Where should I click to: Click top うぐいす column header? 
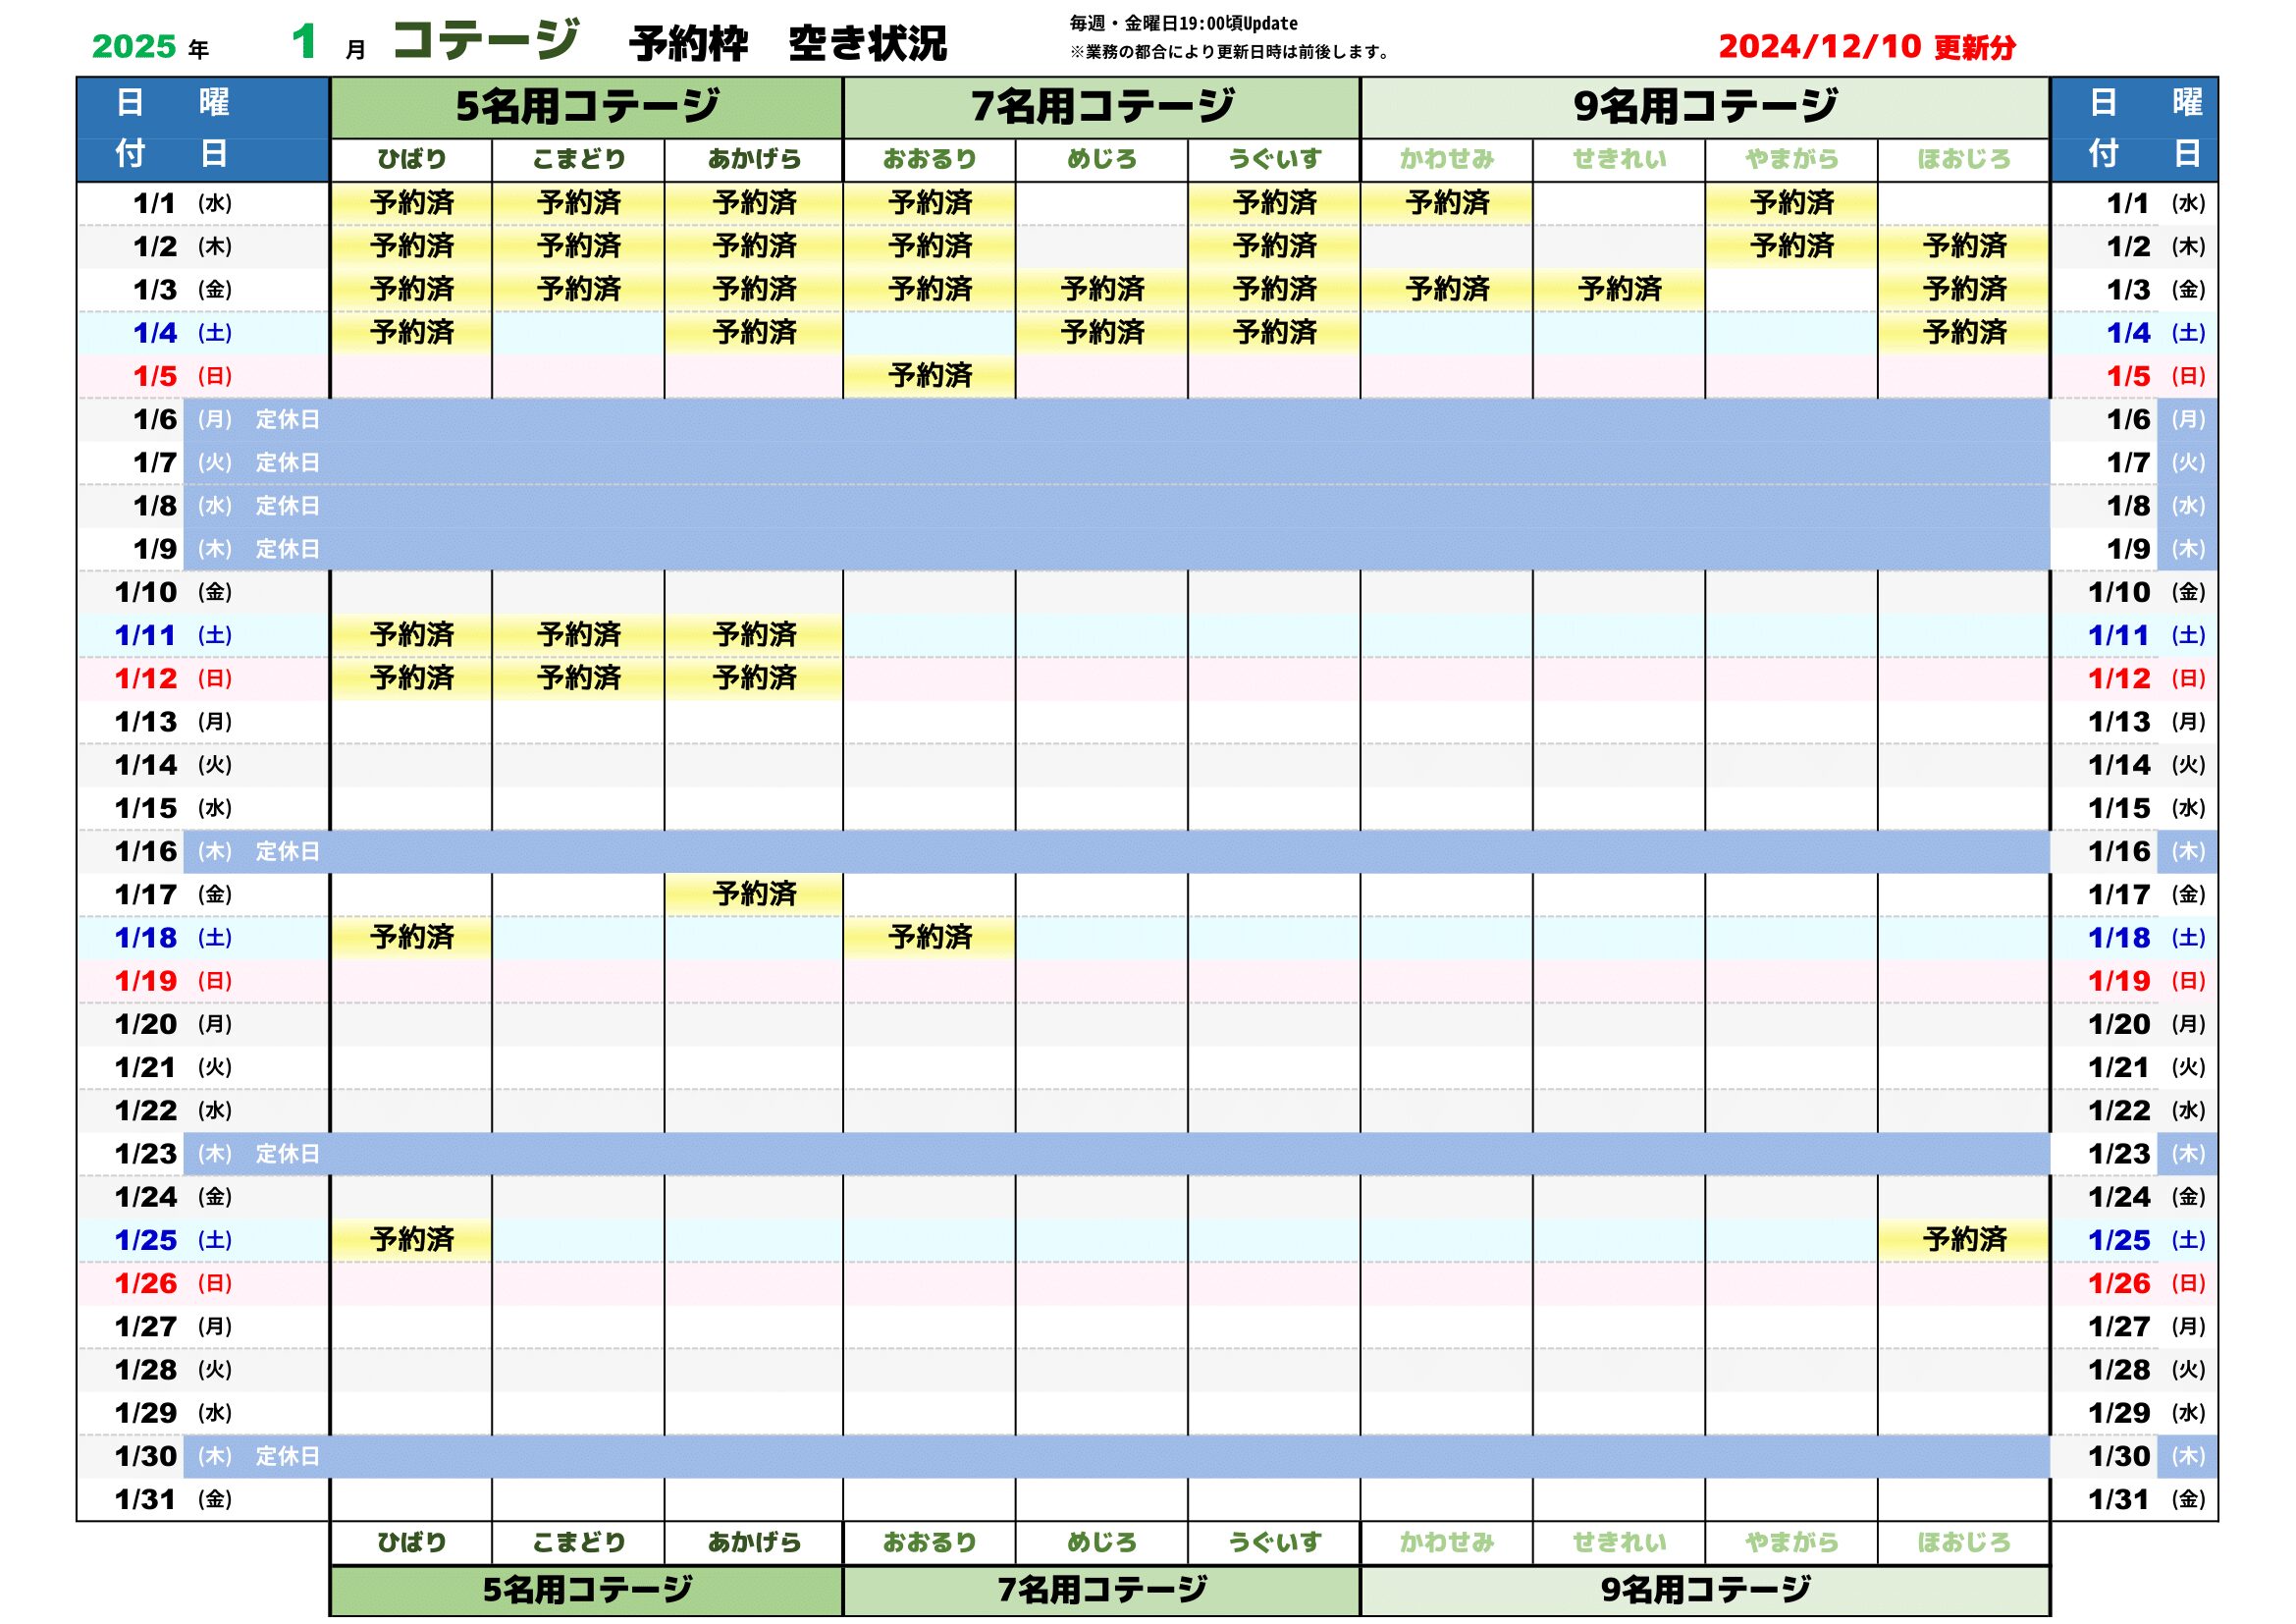1275,159
